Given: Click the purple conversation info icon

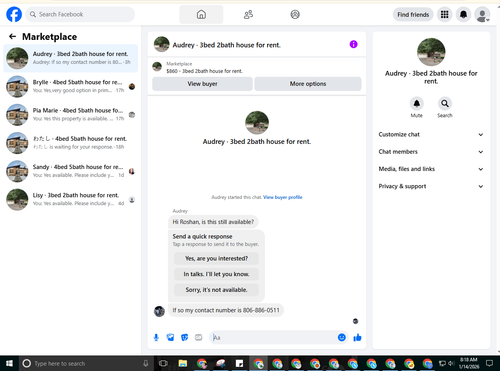Looking at the screenshot, I should click(x=353, y=44).
